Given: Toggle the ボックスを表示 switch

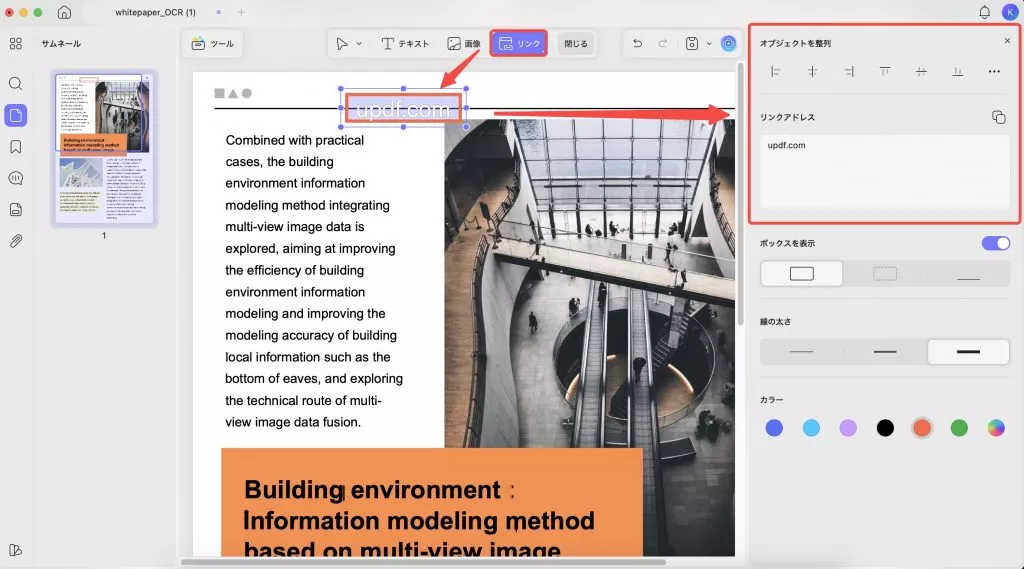Looking at the screenshot, I should 996,243.
